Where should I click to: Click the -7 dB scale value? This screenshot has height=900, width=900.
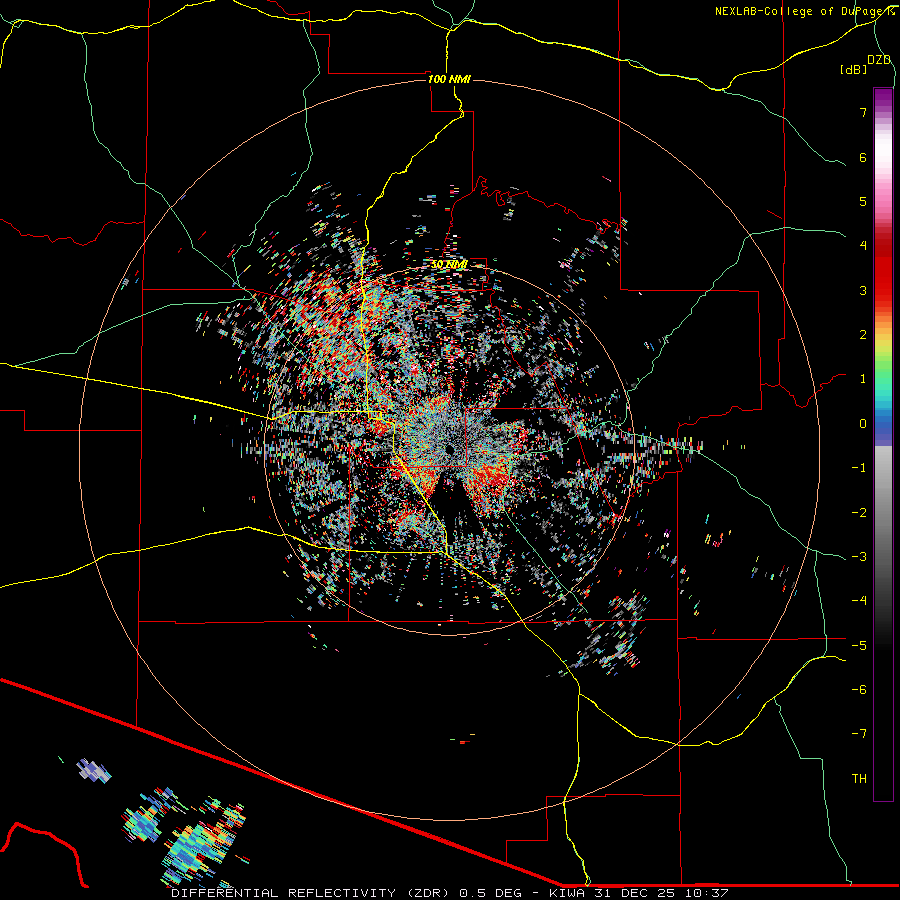click(x=859, y=734)
